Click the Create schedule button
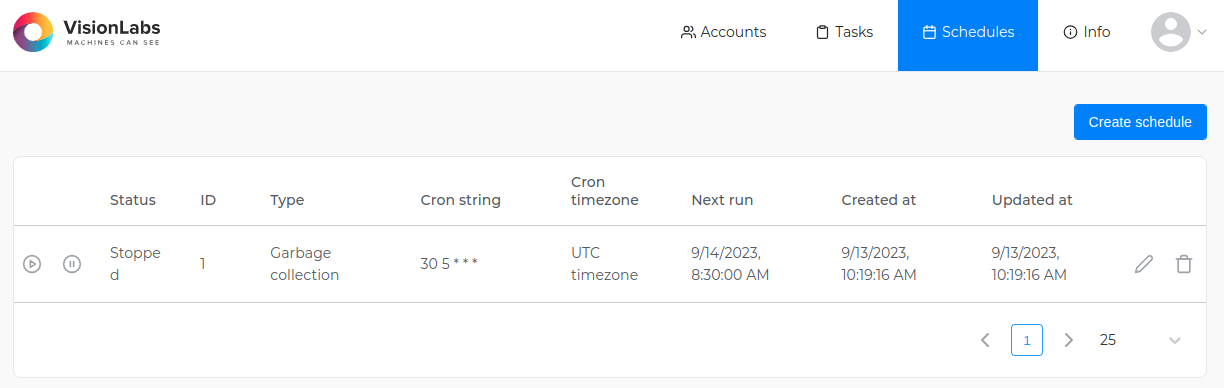This screenshot has height=388, width=1224. pyautogui.click(x=1140, y=122)
